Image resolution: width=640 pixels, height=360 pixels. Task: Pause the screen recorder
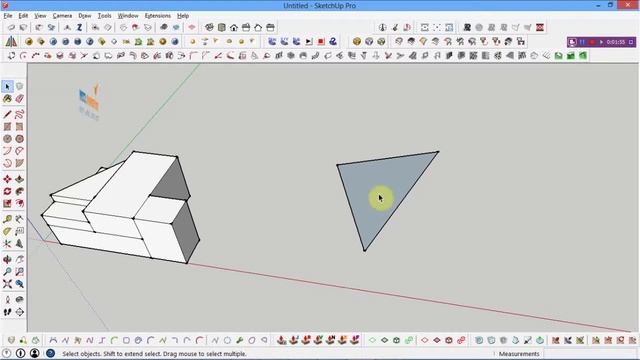(x=582, y=42)
